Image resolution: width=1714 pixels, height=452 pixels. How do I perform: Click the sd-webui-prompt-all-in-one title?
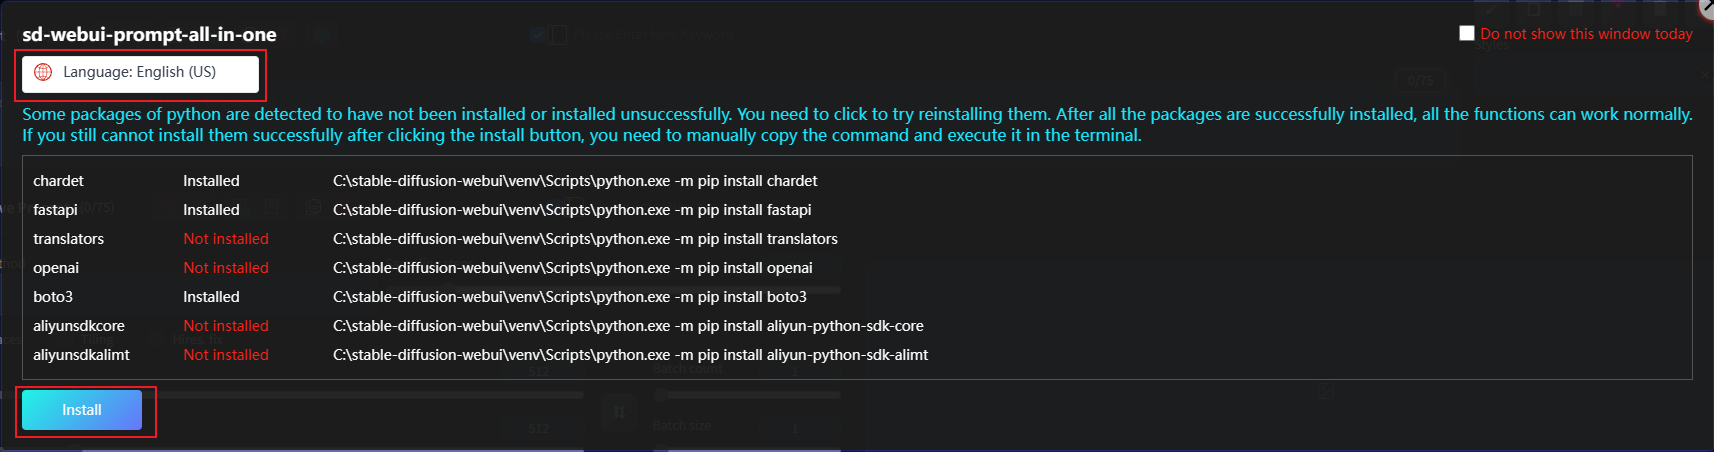149,34
